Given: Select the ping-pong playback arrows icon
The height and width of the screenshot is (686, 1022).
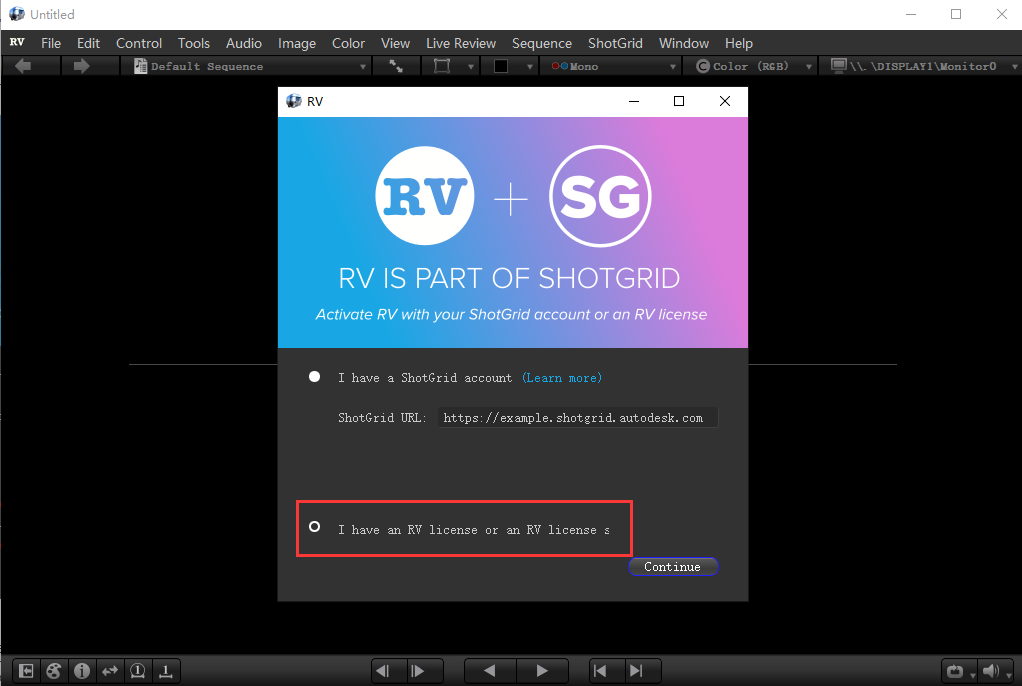Looking at the screenshot, I should [x=110, y=670].
